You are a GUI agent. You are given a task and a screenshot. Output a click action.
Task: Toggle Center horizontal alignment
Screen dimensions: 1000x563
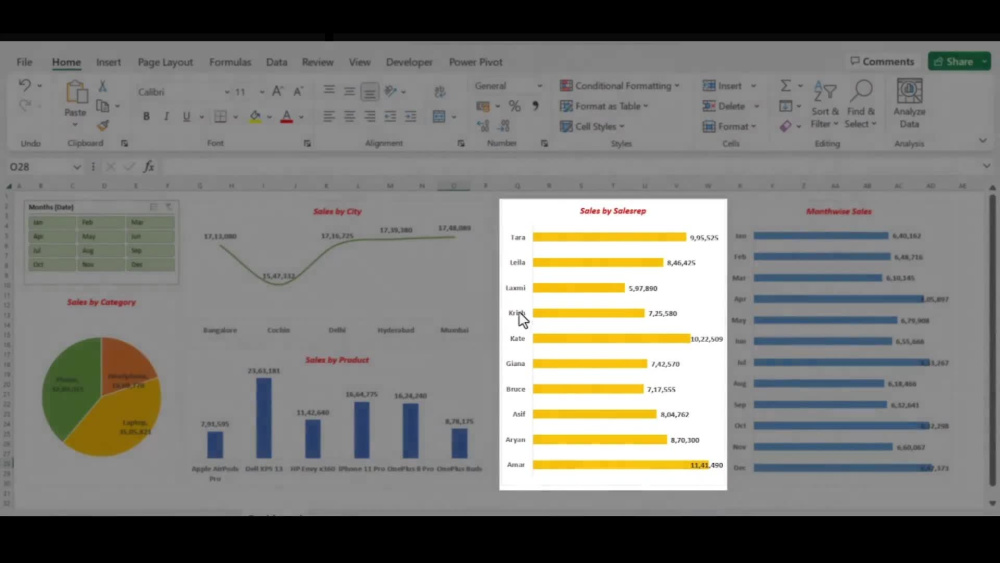[349, 117]
